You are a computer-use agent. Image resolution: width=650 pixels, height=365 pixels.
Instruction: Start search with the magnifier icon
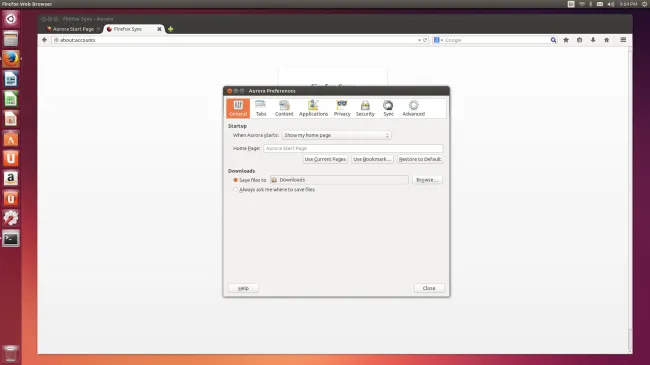553,40
